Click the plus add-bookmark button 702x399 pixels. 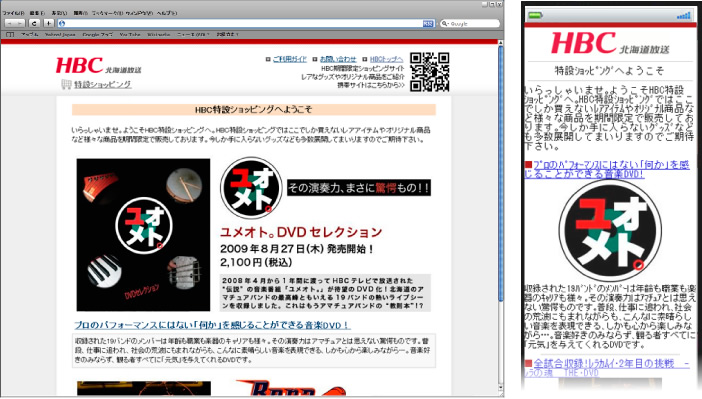click(49, 23)
